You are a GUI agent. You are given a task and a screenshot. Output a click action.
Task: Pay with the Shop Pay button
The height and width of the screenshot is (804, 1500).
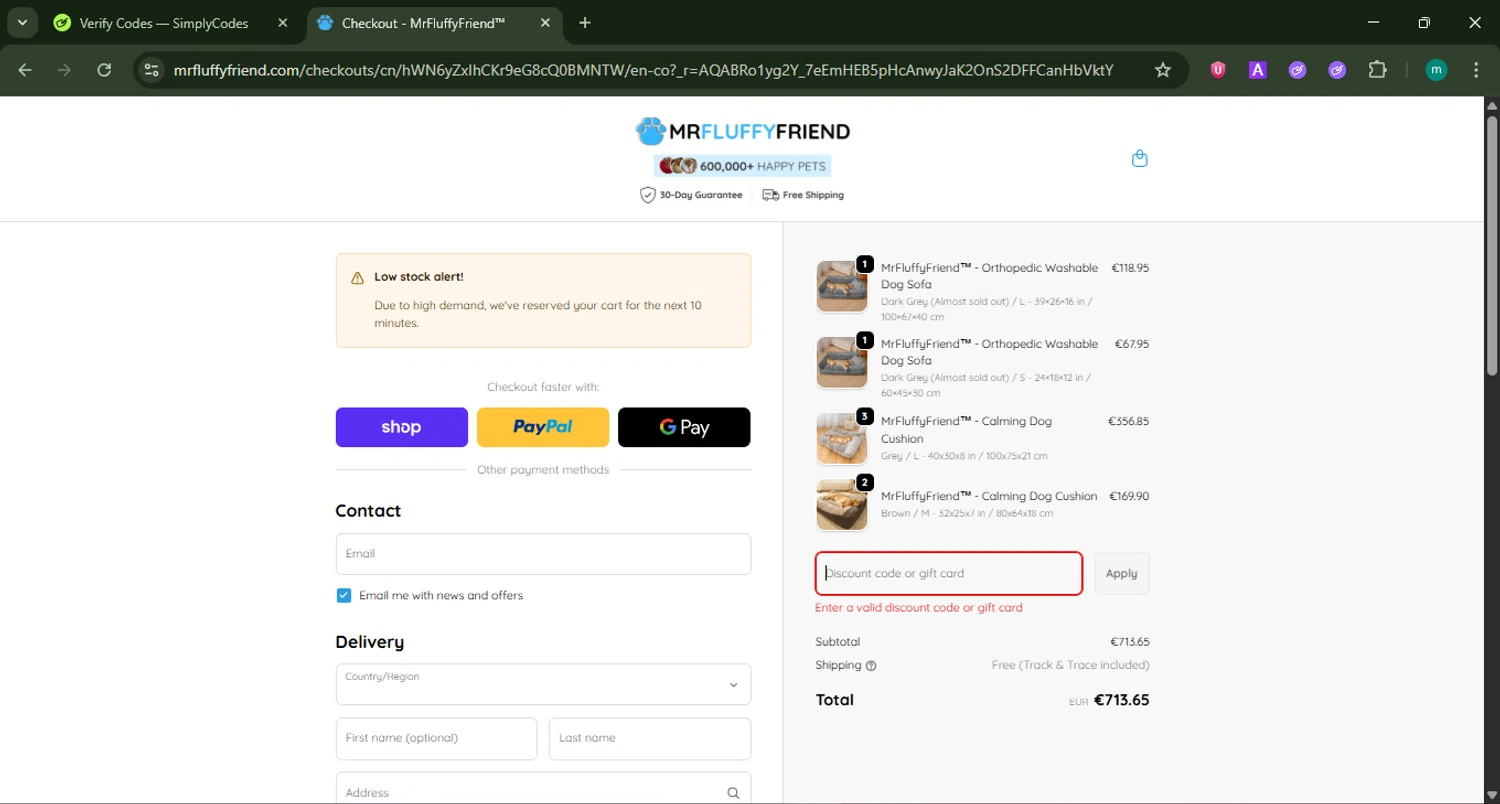pos(402,427)
